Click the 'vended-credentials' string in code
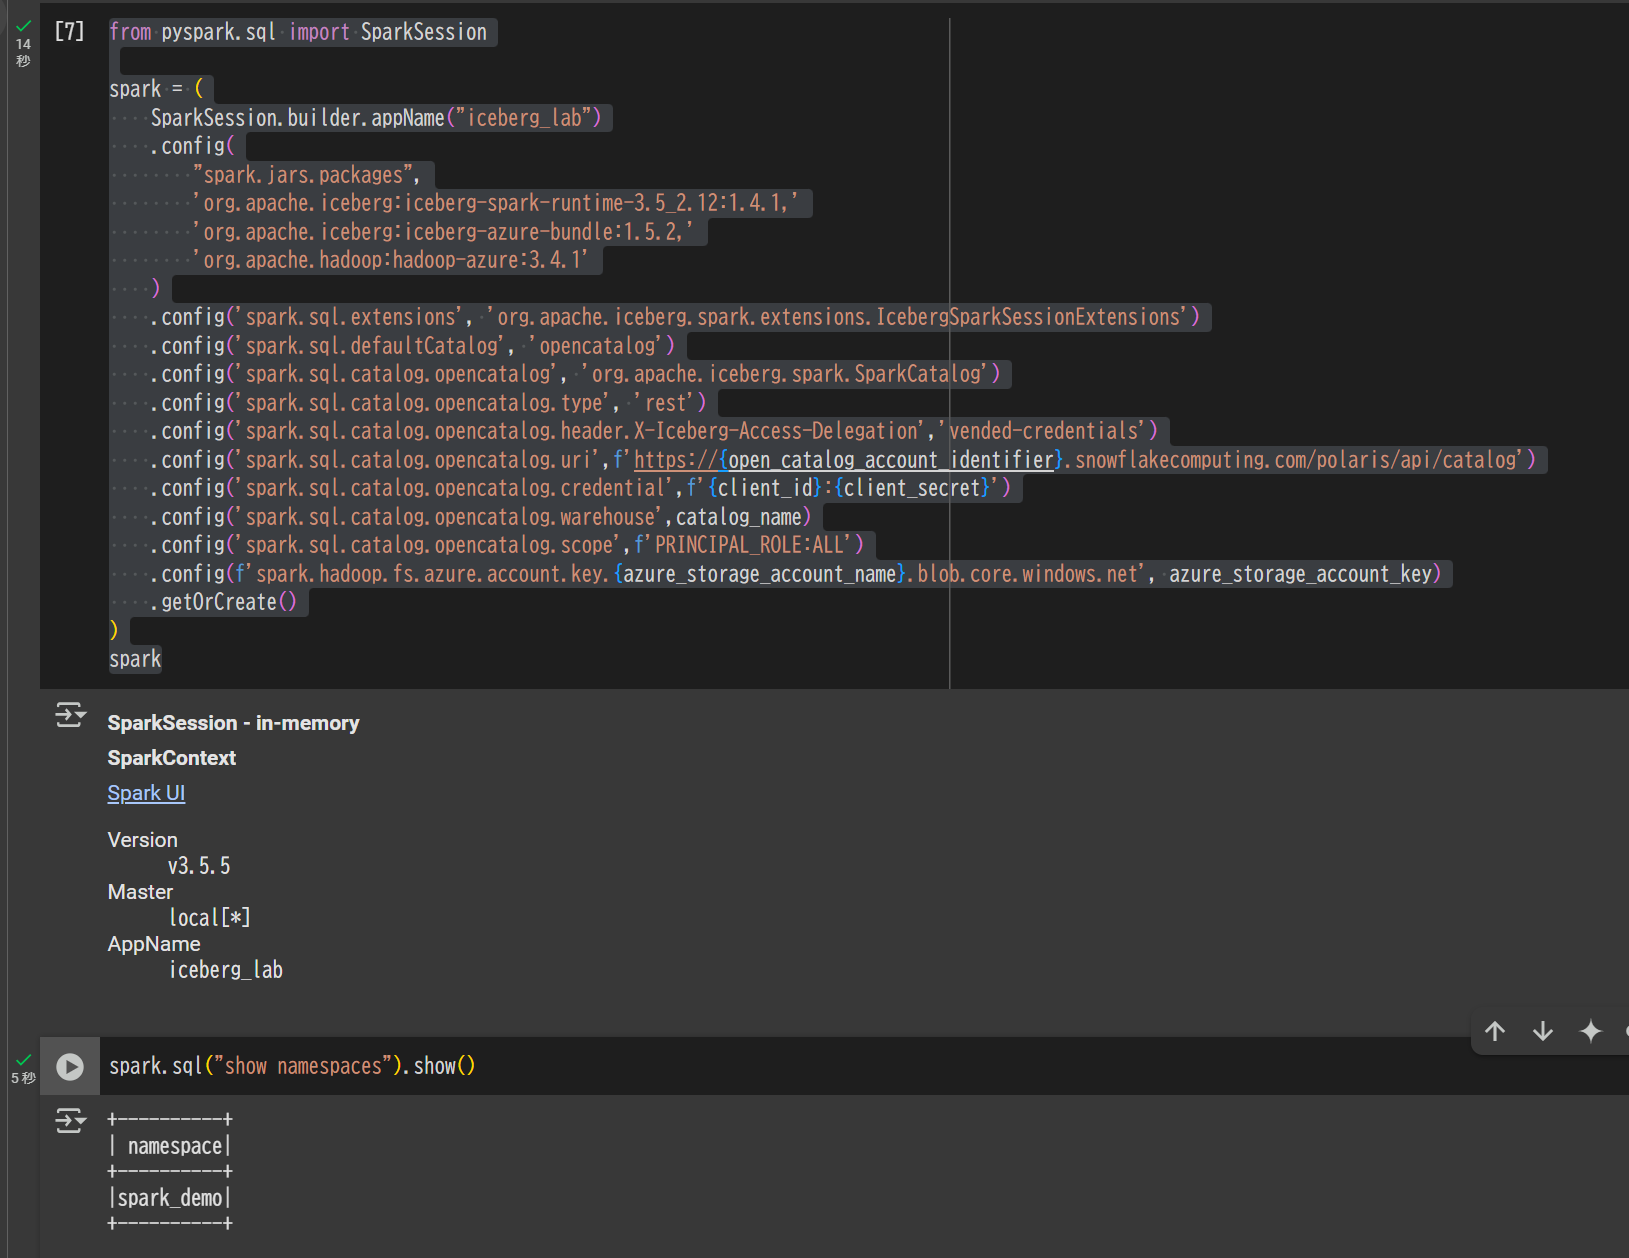The height and width of the screenshot is (1258, 1629). pyautogui.click(x=1043, y=431)
